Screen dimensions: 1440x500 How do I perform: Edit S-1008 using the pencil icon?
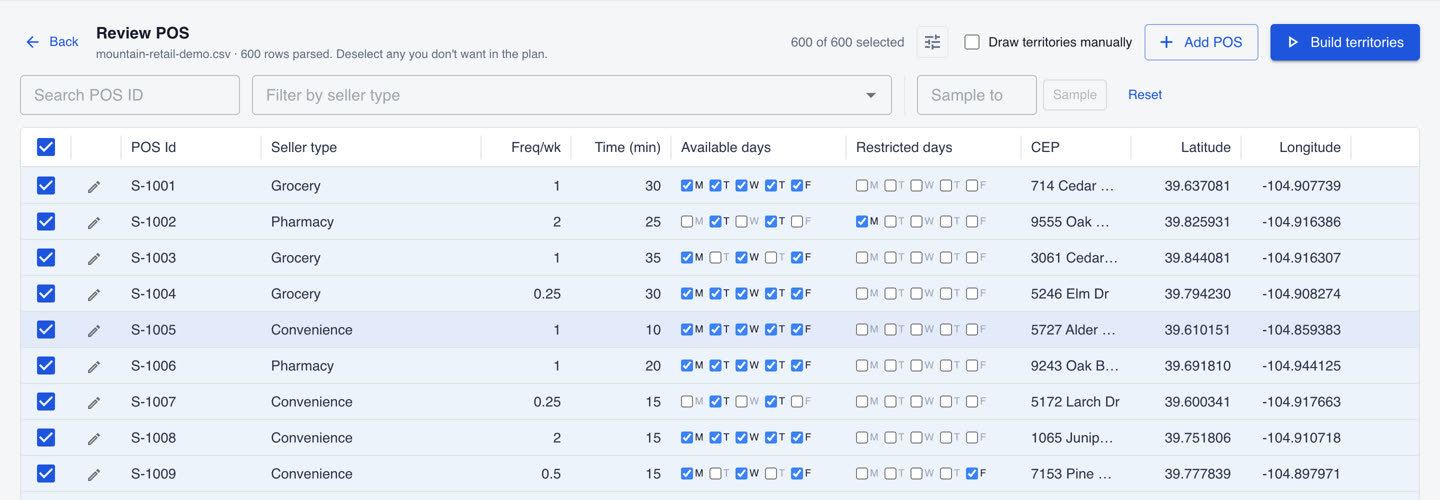(94, 438)
